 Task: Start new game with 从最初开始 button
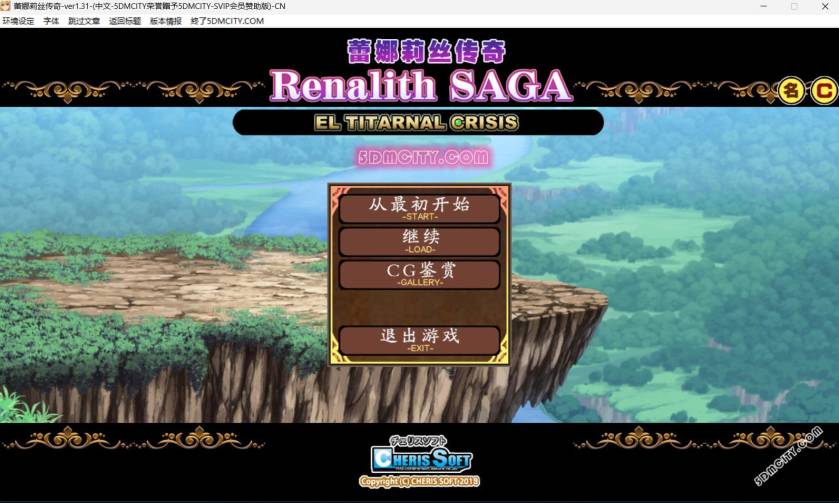click(420, 208)
